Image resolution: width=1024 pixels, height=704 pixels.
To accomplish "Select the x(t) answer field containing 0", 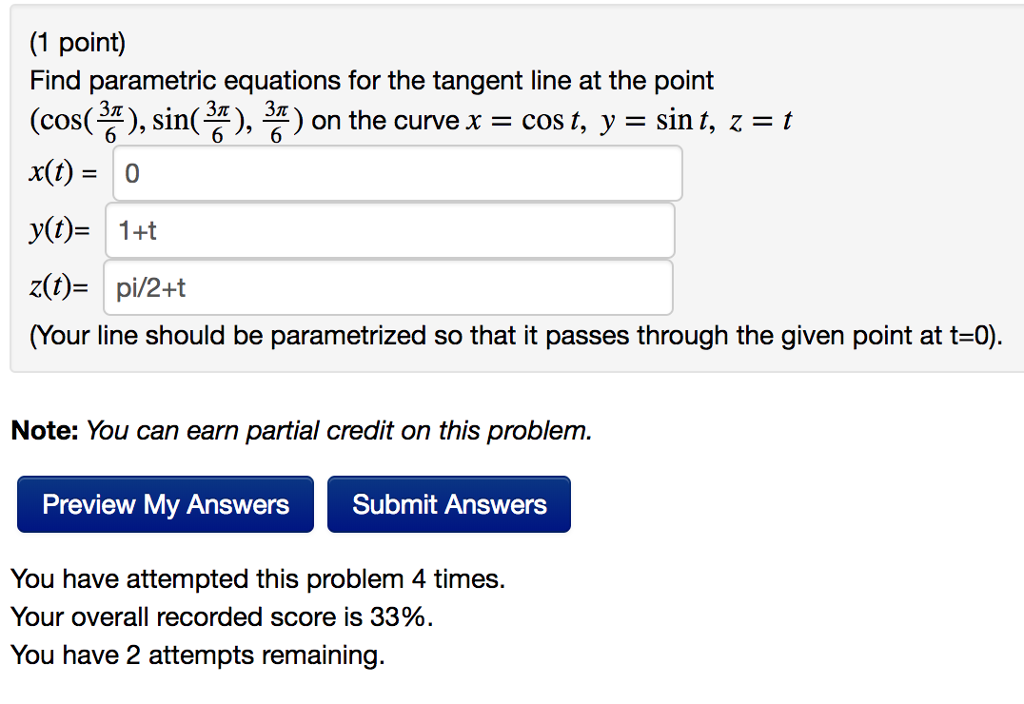I will click(x=396, y=172).
